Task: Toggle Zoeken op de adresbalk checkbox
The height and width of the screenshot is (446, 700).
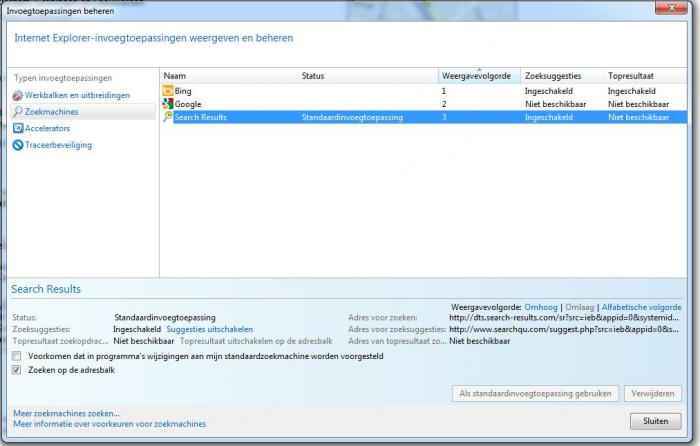Action: 17,370
